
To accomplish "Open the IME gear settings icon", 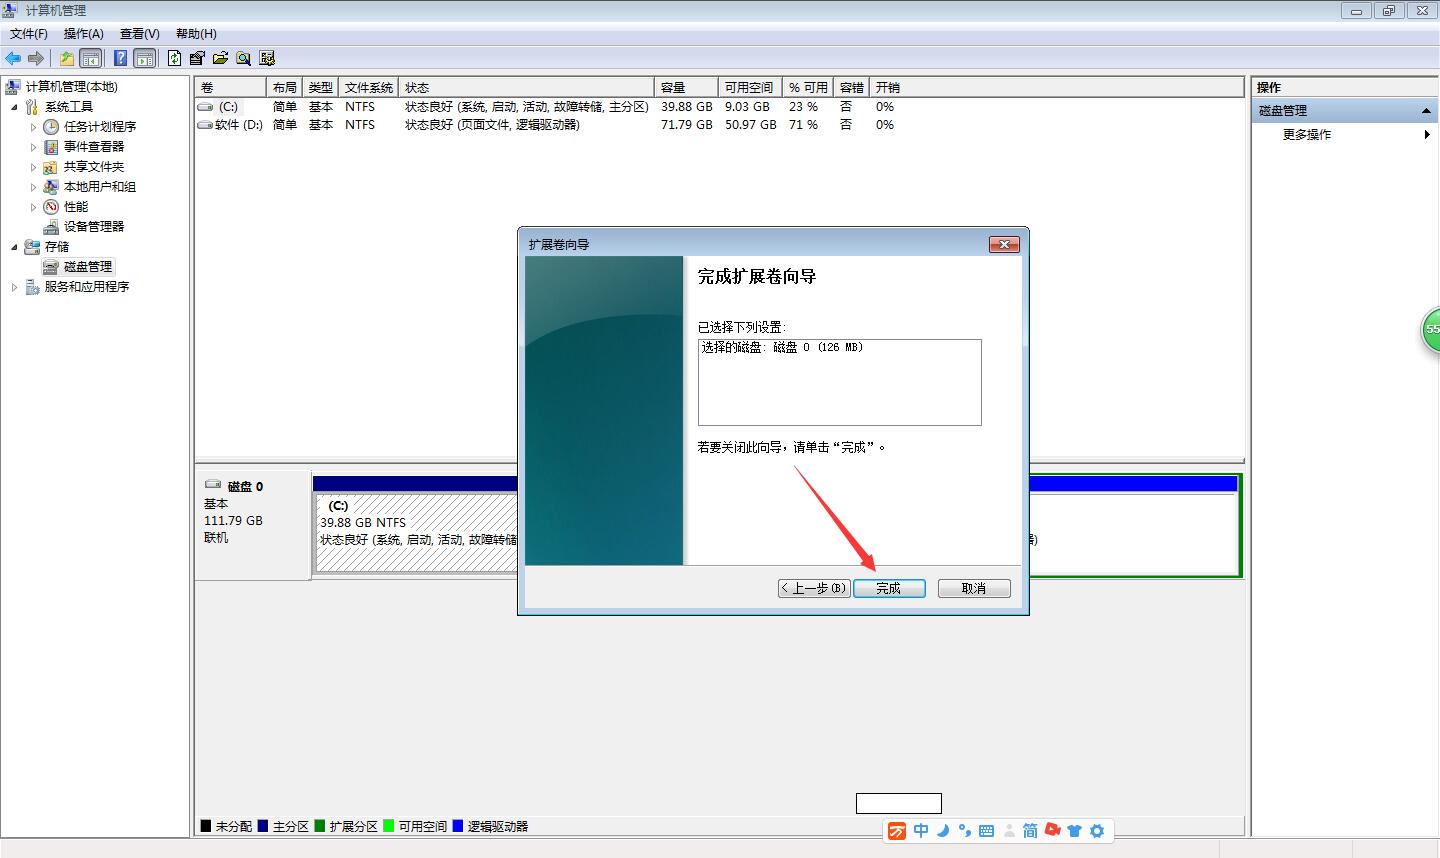I will click(1097, 830).
